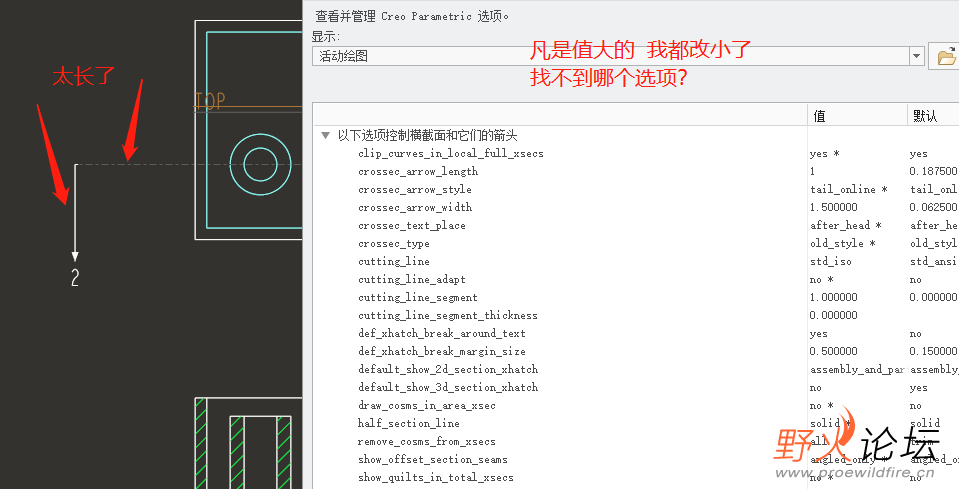Screen dimensions: 959x489
Task: Select the draw_cosms_in_area_xsec option
Action: point(427,405)
